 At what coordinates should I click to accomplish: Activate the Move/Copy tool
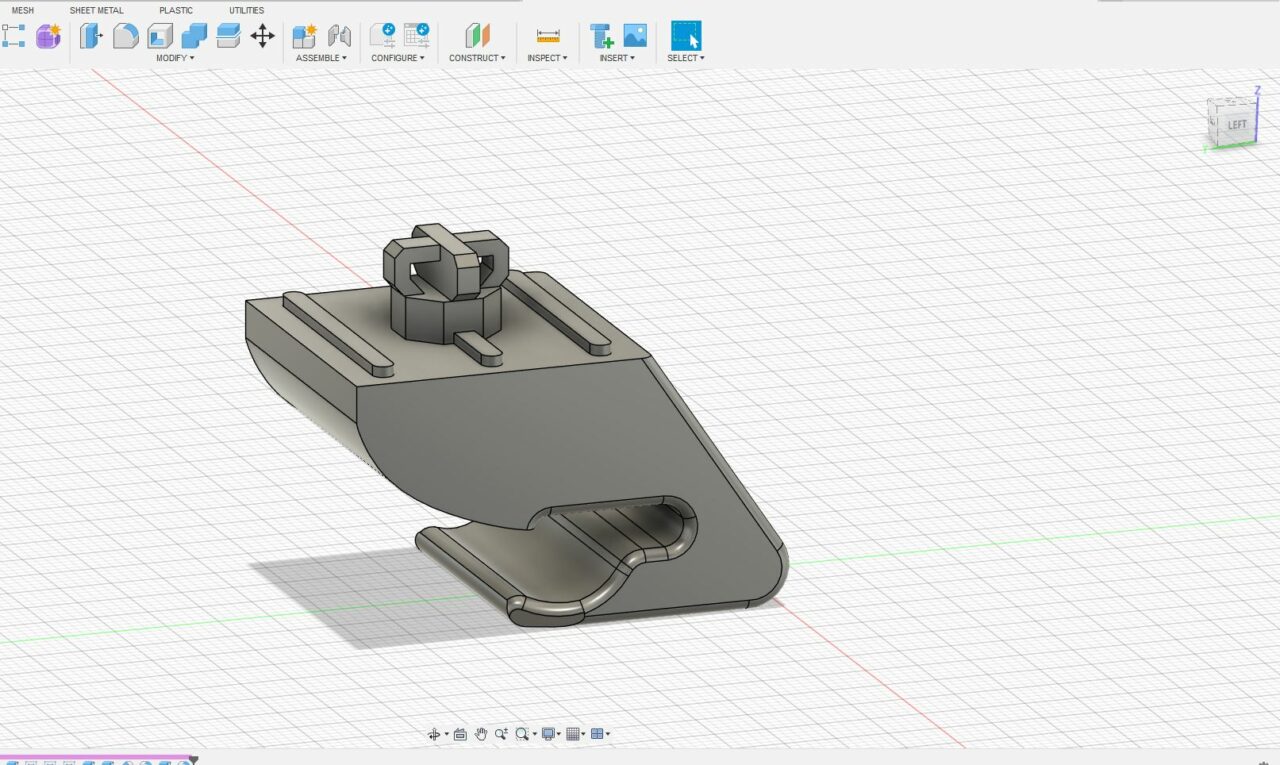click(262, 36)
